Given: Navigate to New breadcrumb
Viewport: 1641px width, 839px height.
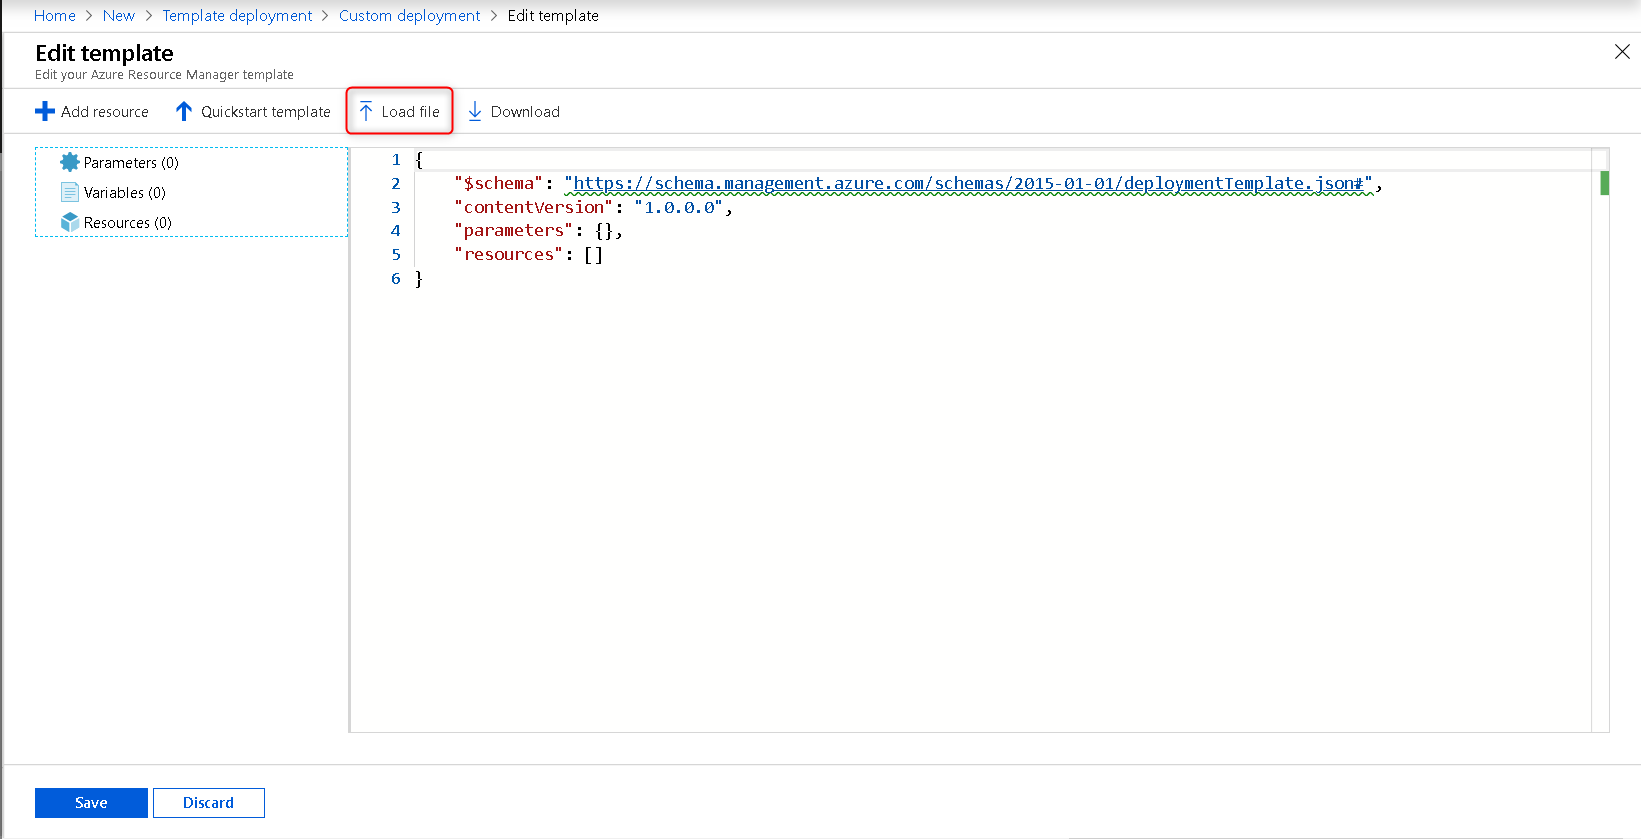Looking at the screenshot, I should pos(118,16).
